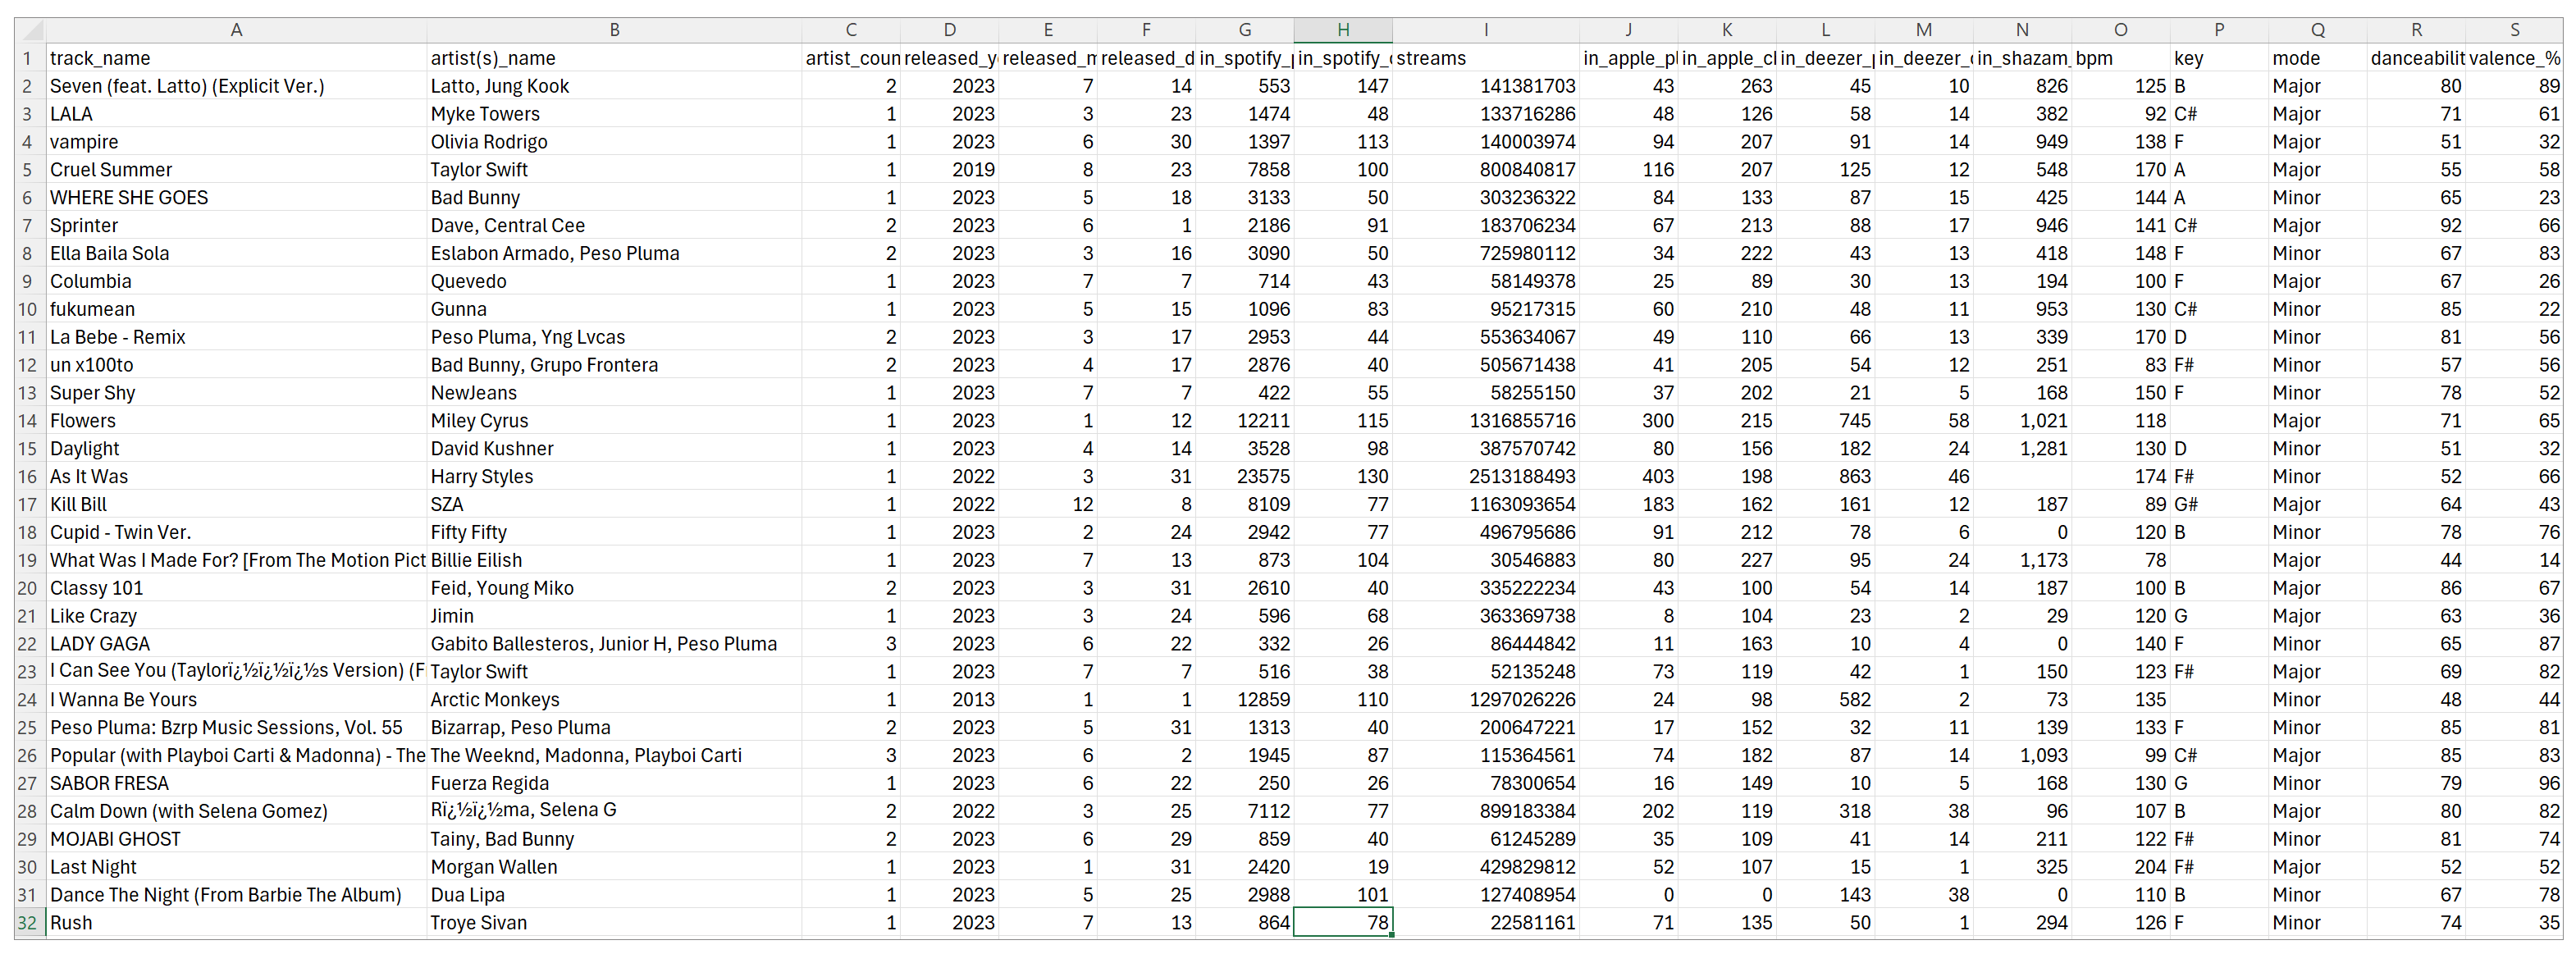Click the track_name header cell
Screen dimensions: 2576x954
[x=100, y=58]
